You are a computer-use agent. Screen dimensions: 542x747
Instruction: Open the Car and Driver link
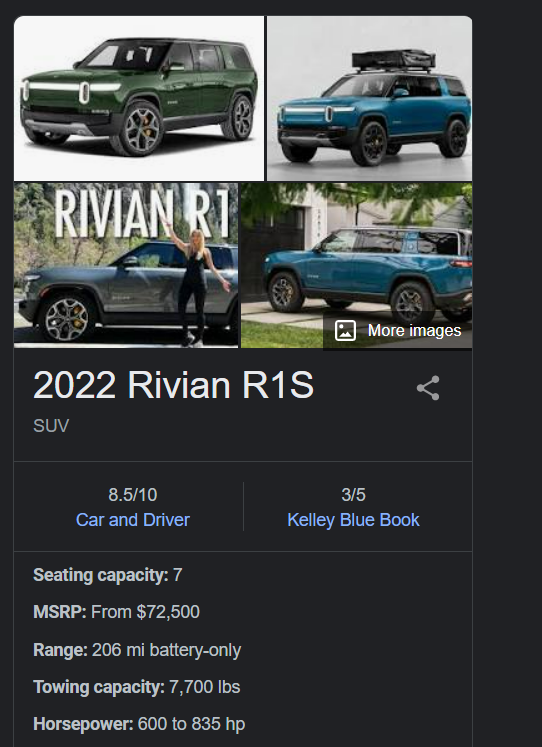(132, 520)
